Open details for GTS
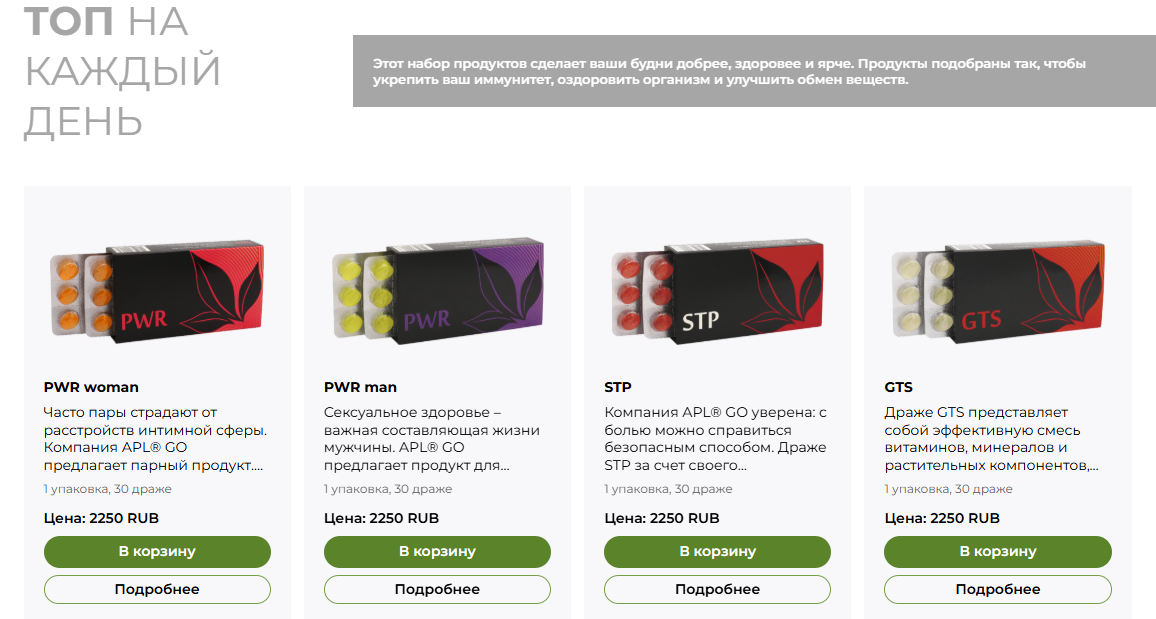This screenshot has height=619, width=1156. [997, 589]
